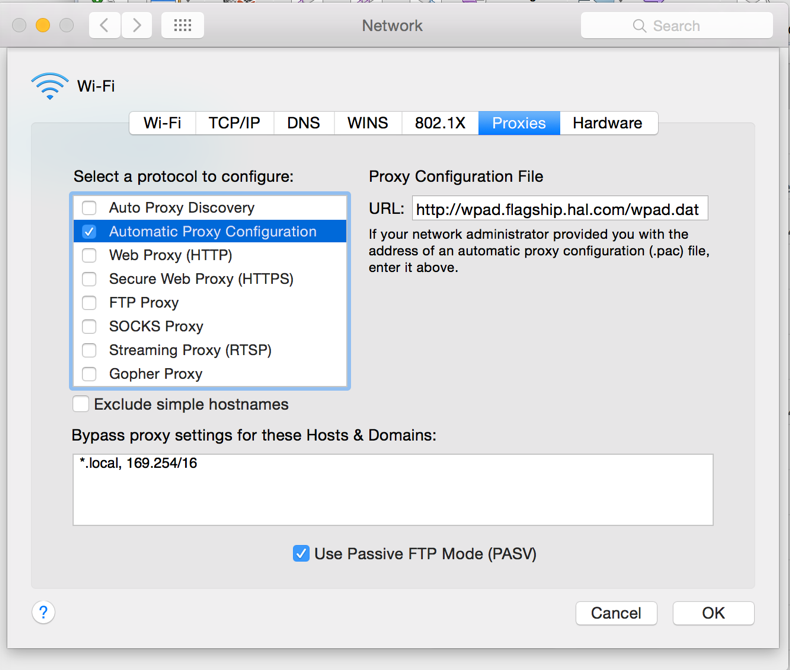Click the back navigation arrow
Screen dimensions: 790x670
pyautogui.click(x=104, y=25)
